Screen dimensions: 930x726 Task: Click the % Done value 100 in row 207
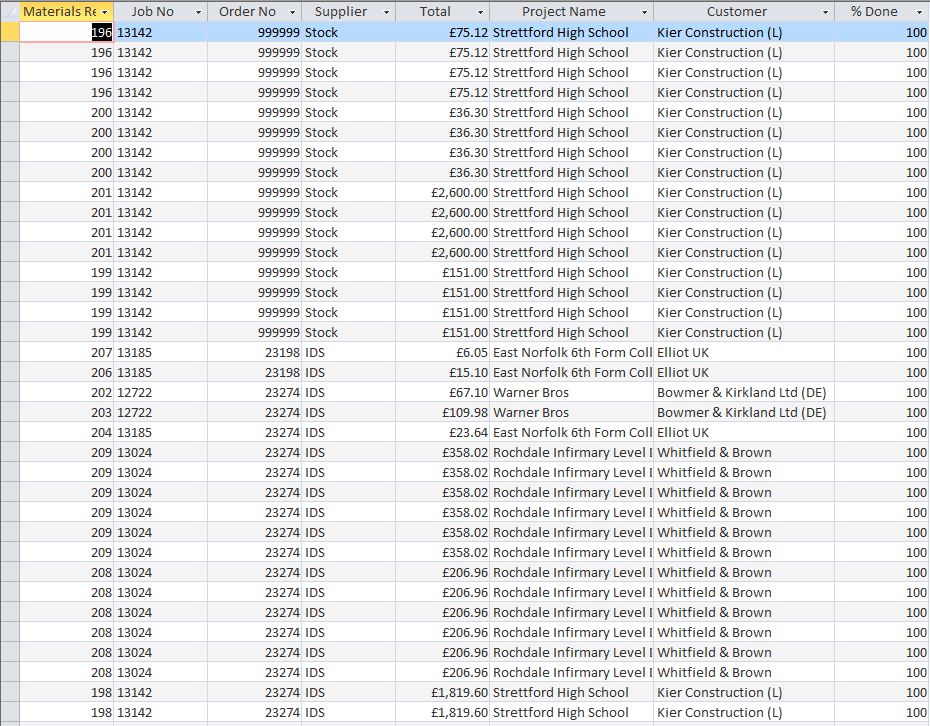point(916,352)
